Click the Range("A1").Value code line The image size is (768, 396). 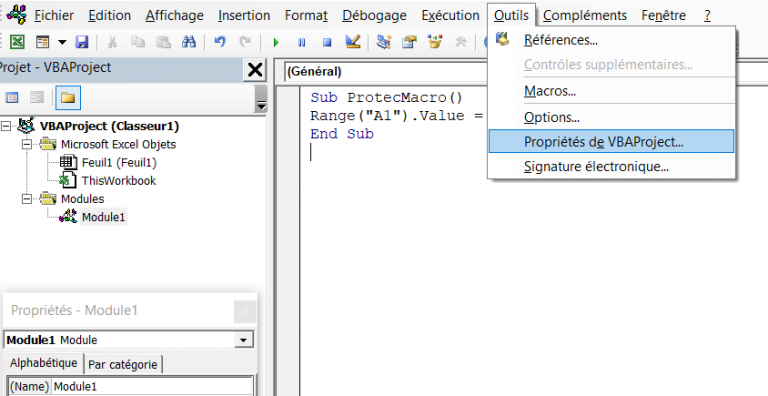(x=397, y=116)
